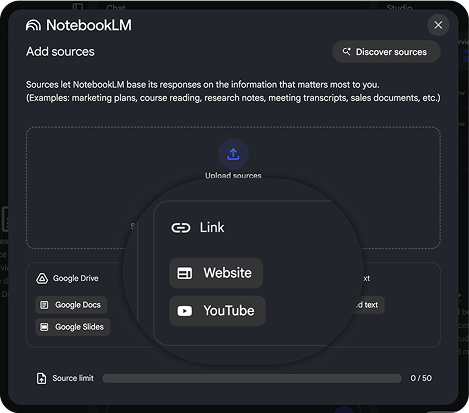Choose Google Slides as source
Viewport: 469px width, 413px height.
pyautogui.click(x=73, y=327)
